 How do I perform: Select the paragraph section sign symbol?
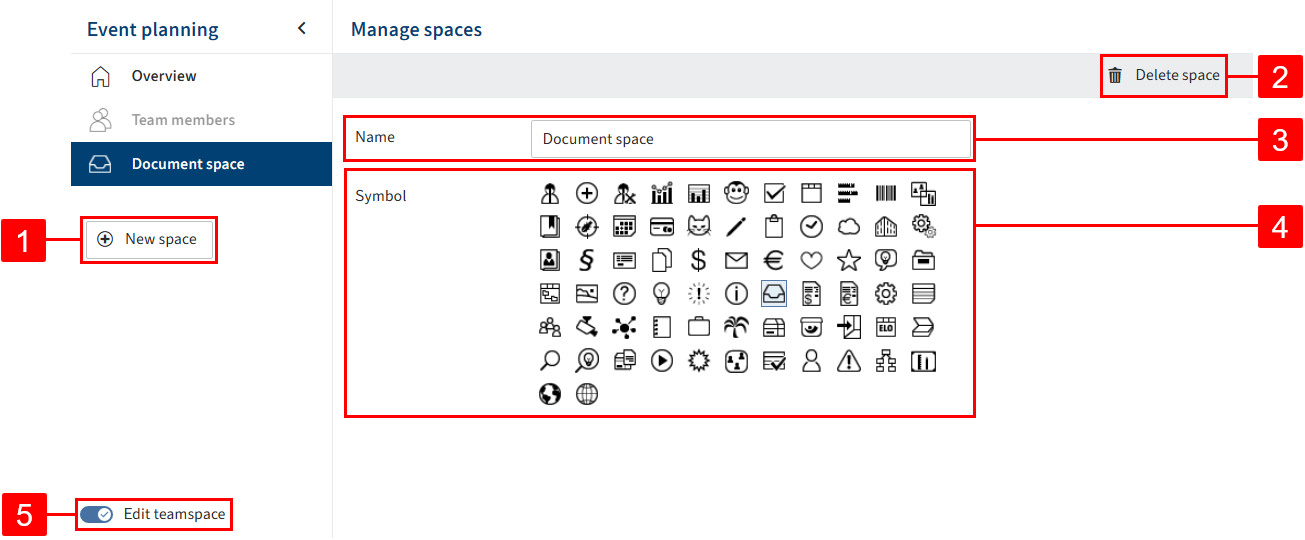587,260
